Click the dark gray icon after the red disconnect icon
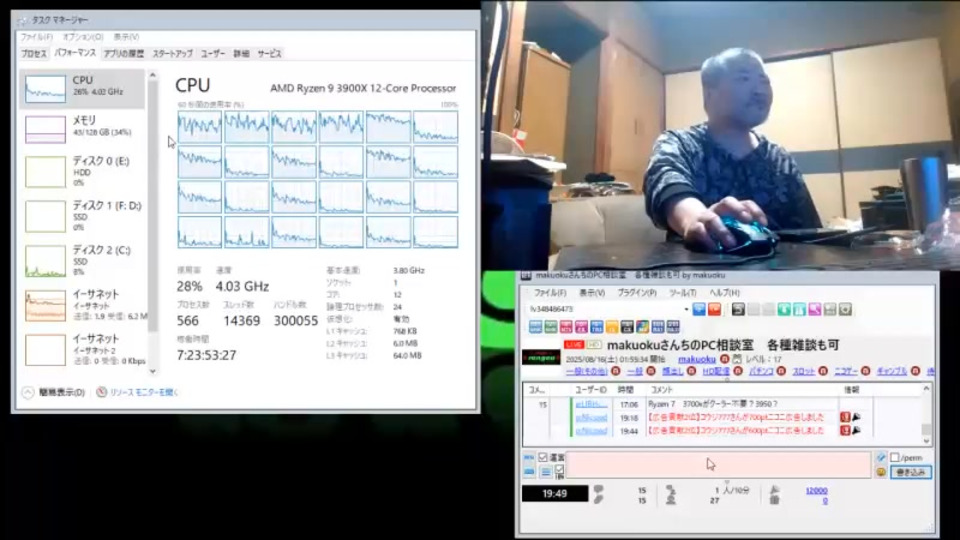 point(738,309)
